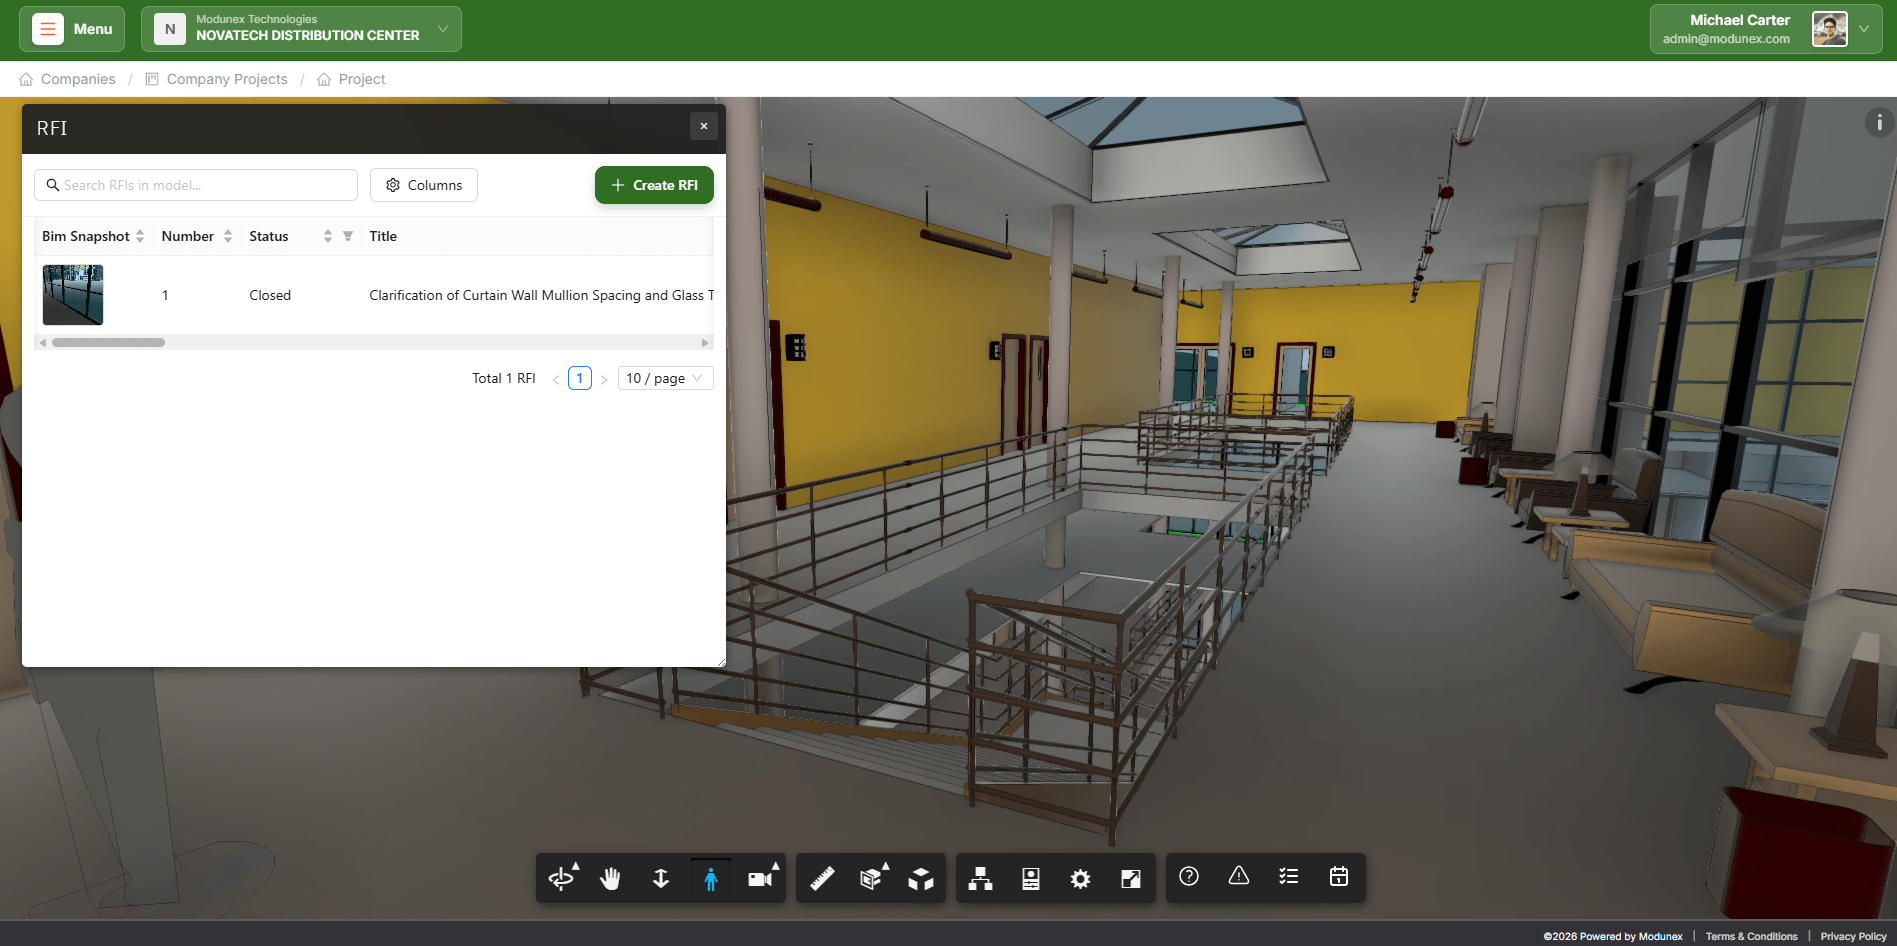Open the schedule calendar icon
The image size is (1897, 946).
(x=1338, y=876)
